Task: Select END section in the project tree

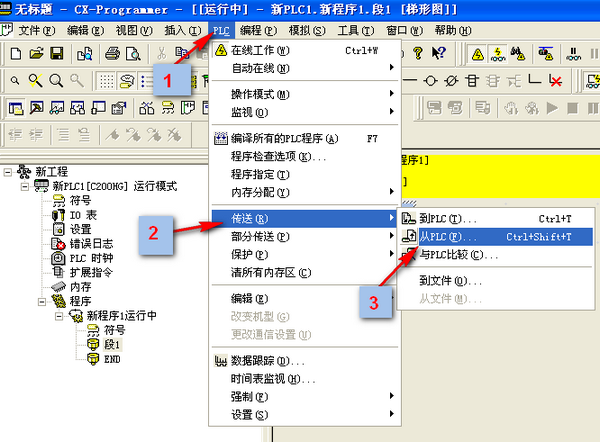Action: pyautogui.click(x=112, y=359)
